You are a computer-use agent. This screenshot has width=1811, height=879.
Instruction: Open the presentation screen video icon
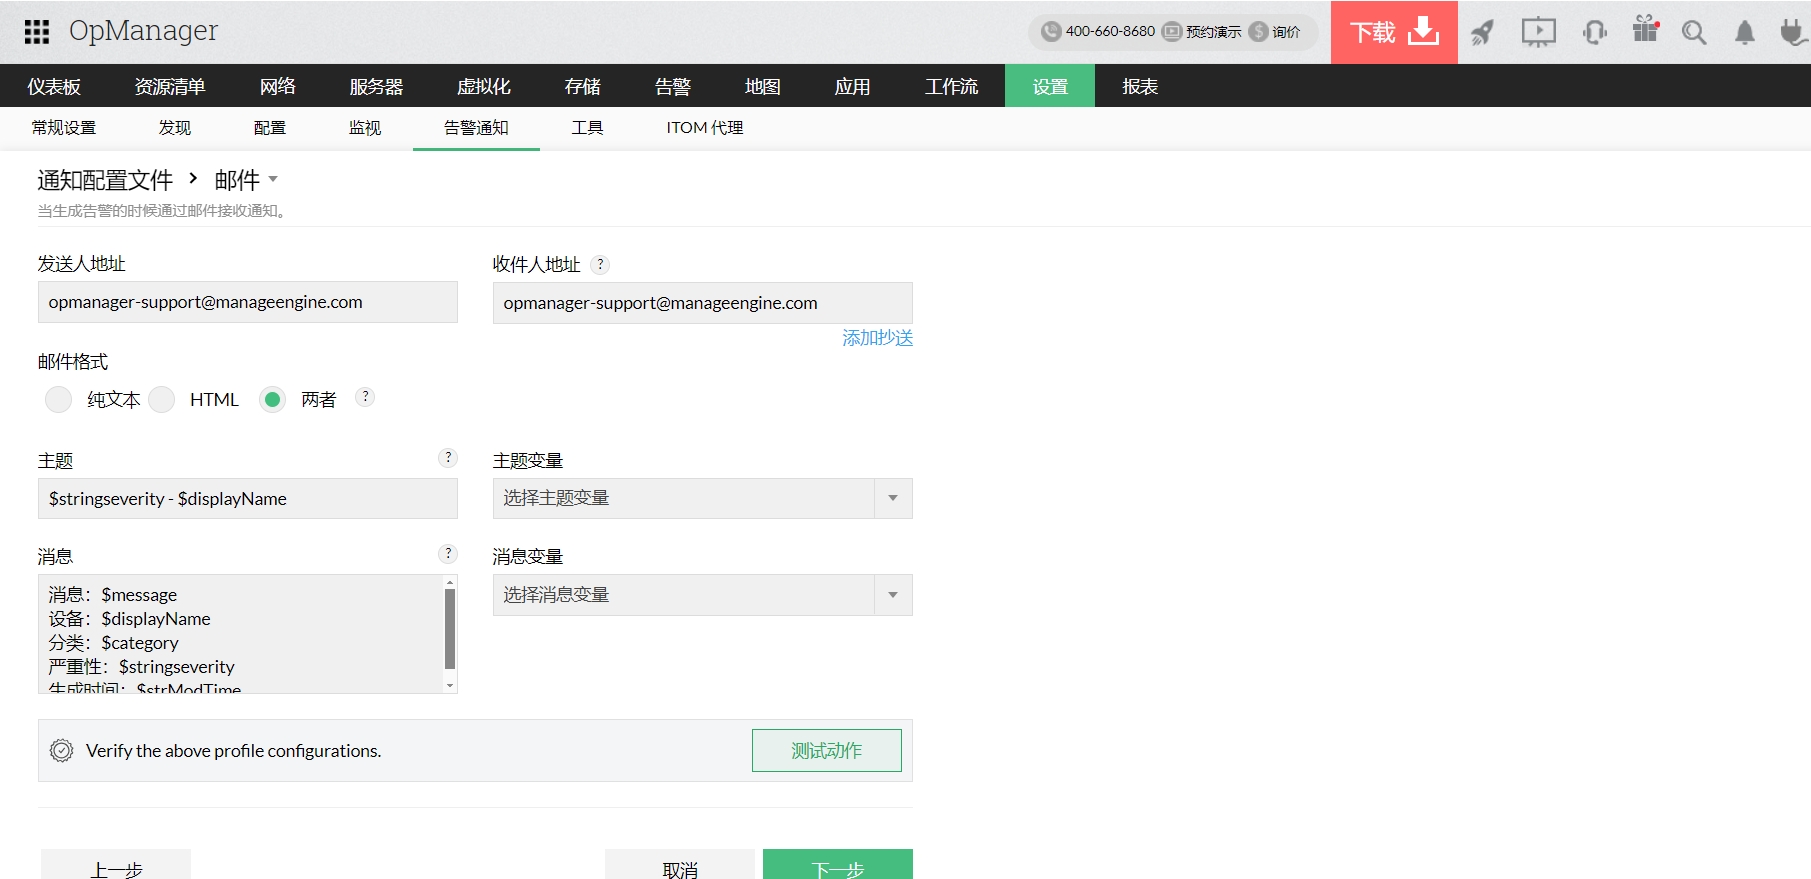coord(1538,32)
